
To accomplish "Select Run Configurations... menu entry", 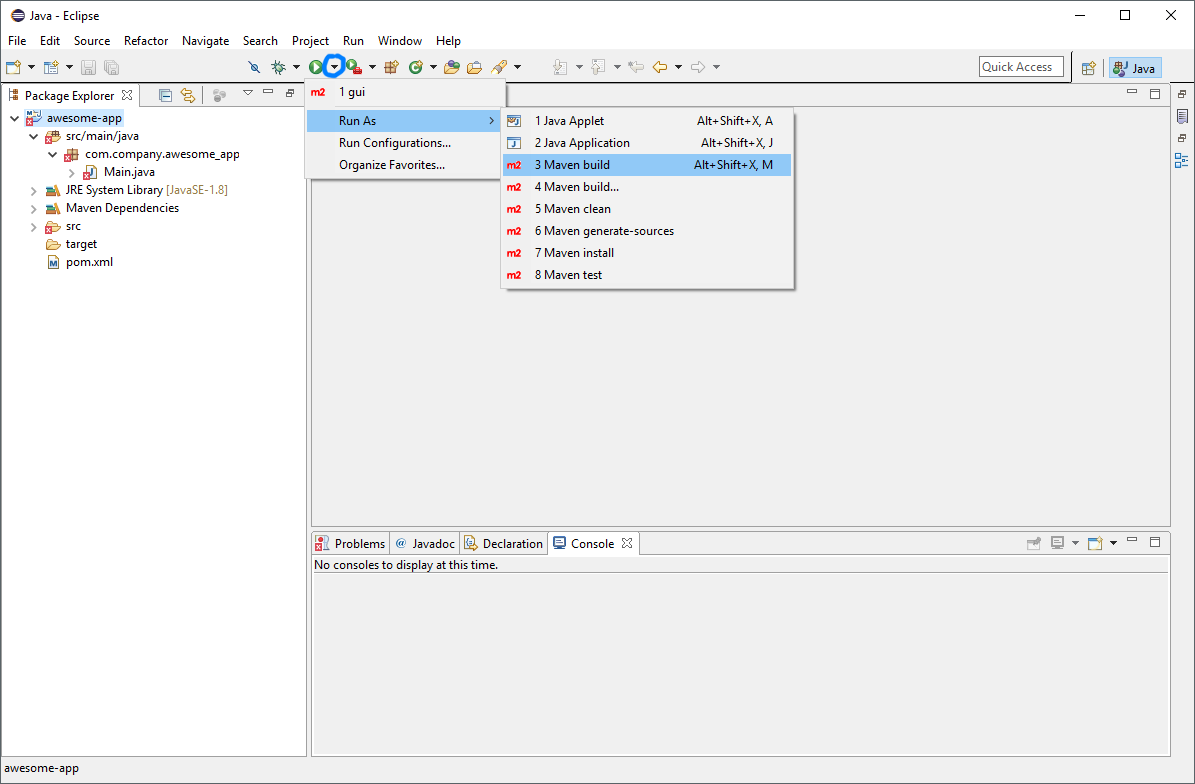I will (x=403, y=142).
